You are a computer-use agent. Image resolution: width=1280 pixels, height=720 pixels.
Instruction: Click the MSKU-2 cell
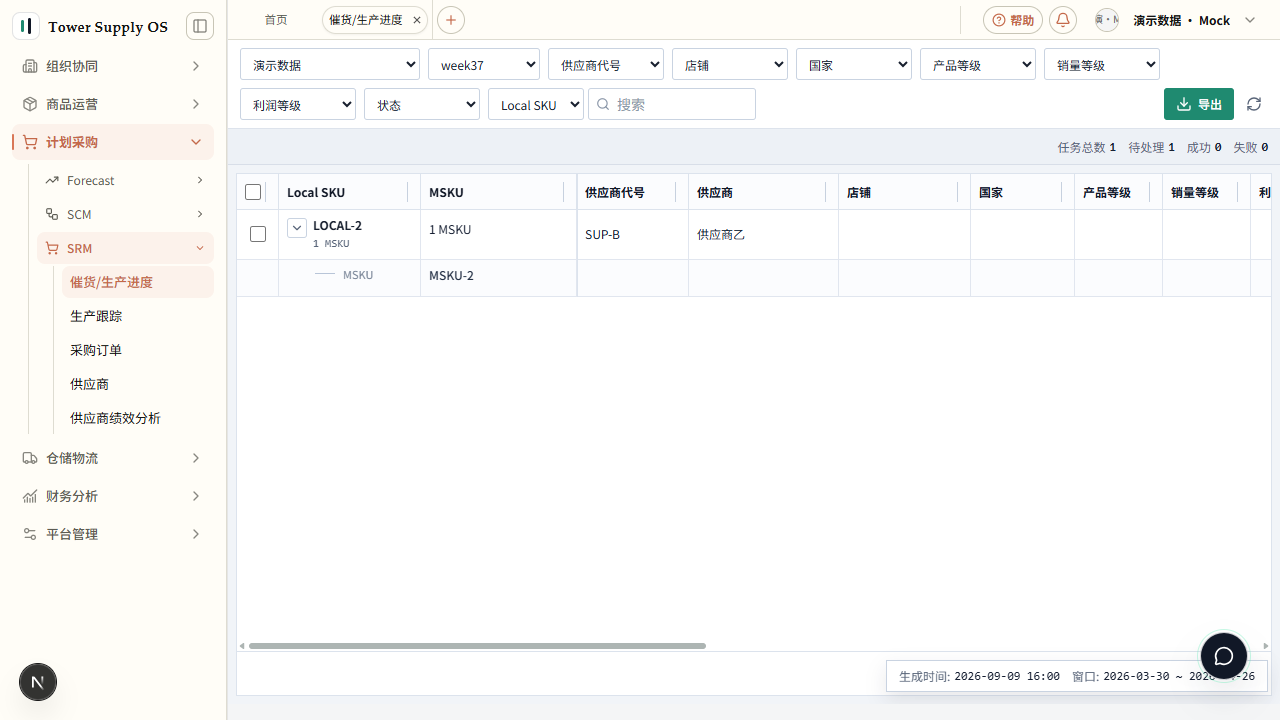pos(498,276)
